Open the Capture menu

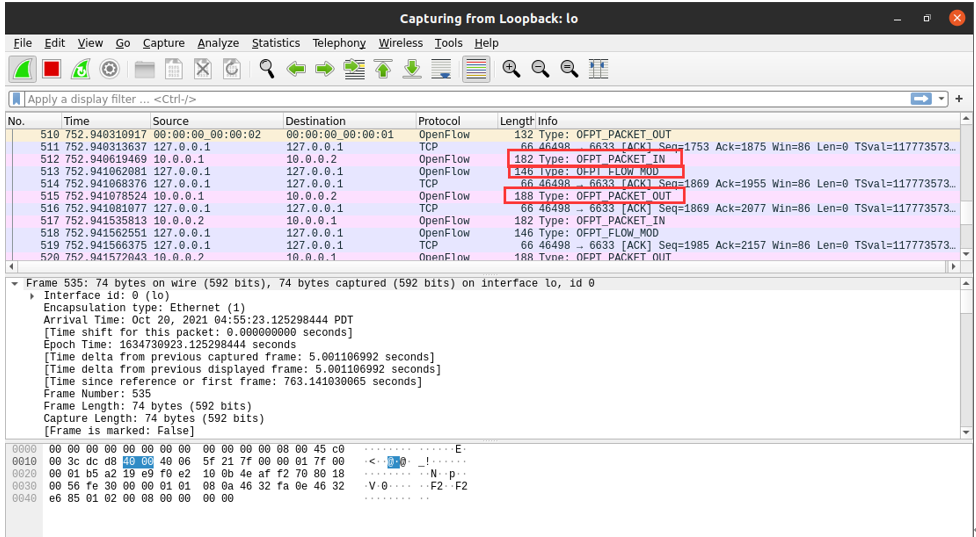click(x=164, y=43)
